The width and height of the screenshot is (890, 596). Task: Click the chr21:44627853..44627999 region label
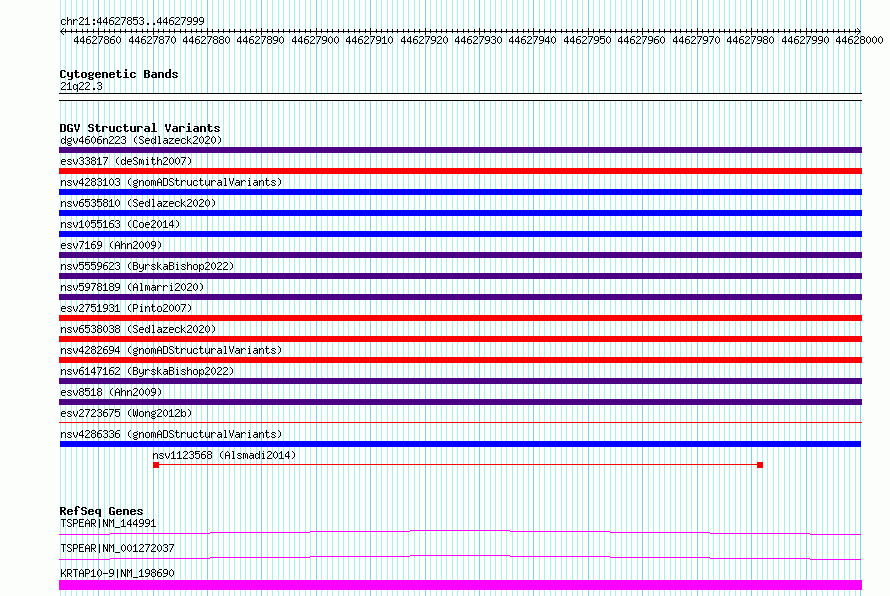point(132,21)
